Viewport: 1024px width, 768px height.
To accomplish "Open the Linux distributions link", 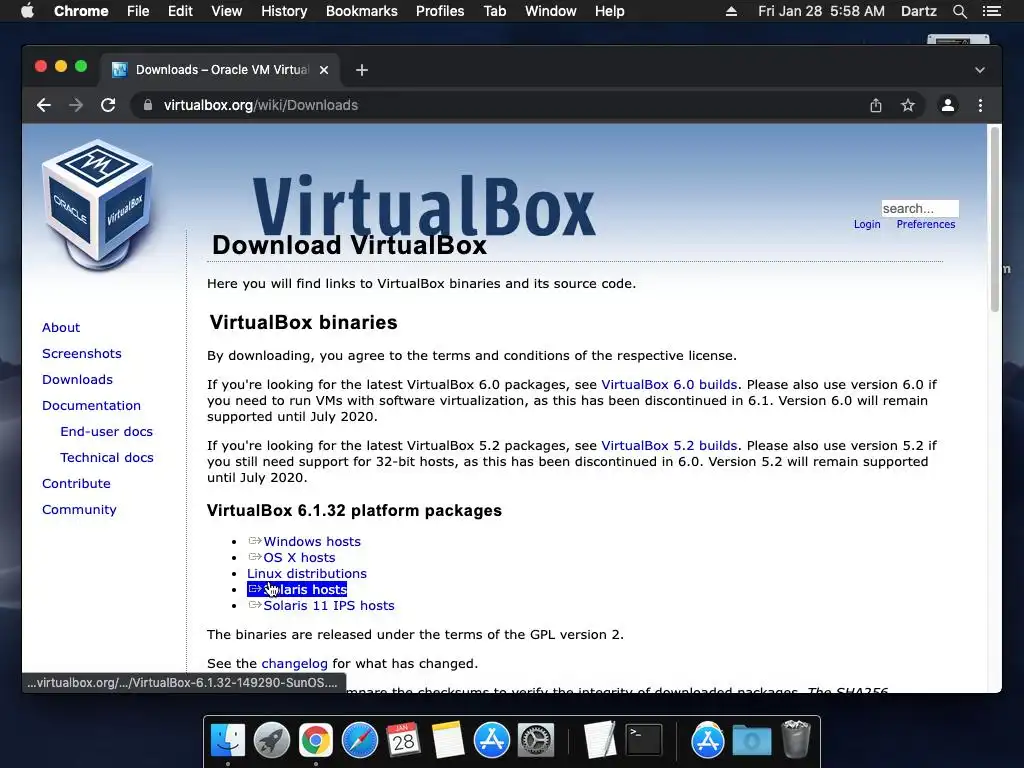I will pyautogui.click(x=306, y=573).
